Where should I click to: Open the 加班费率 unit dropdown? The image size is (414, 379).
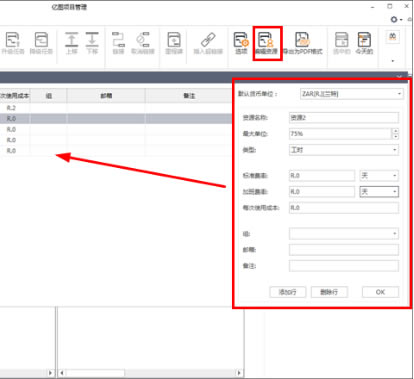click(x=379, y=192)
